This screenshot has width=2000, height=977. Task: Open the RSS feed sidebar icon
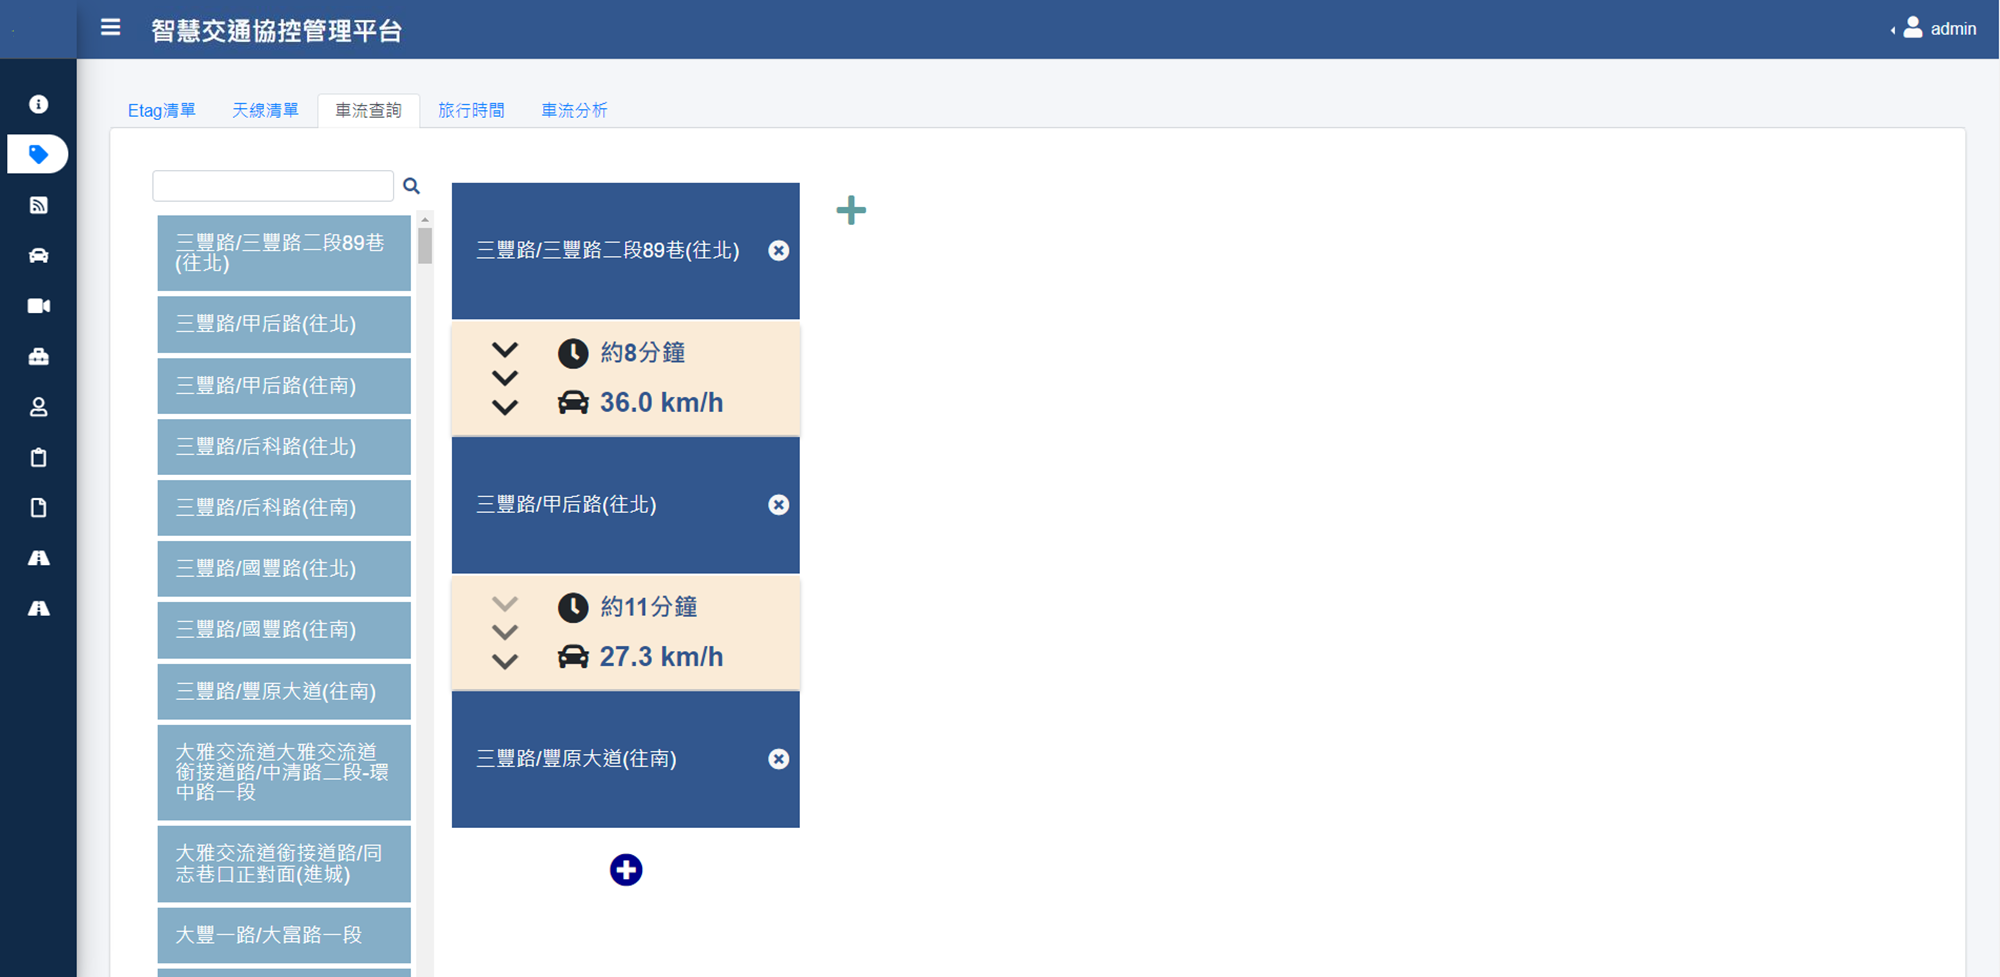click(x=38, y=205)
